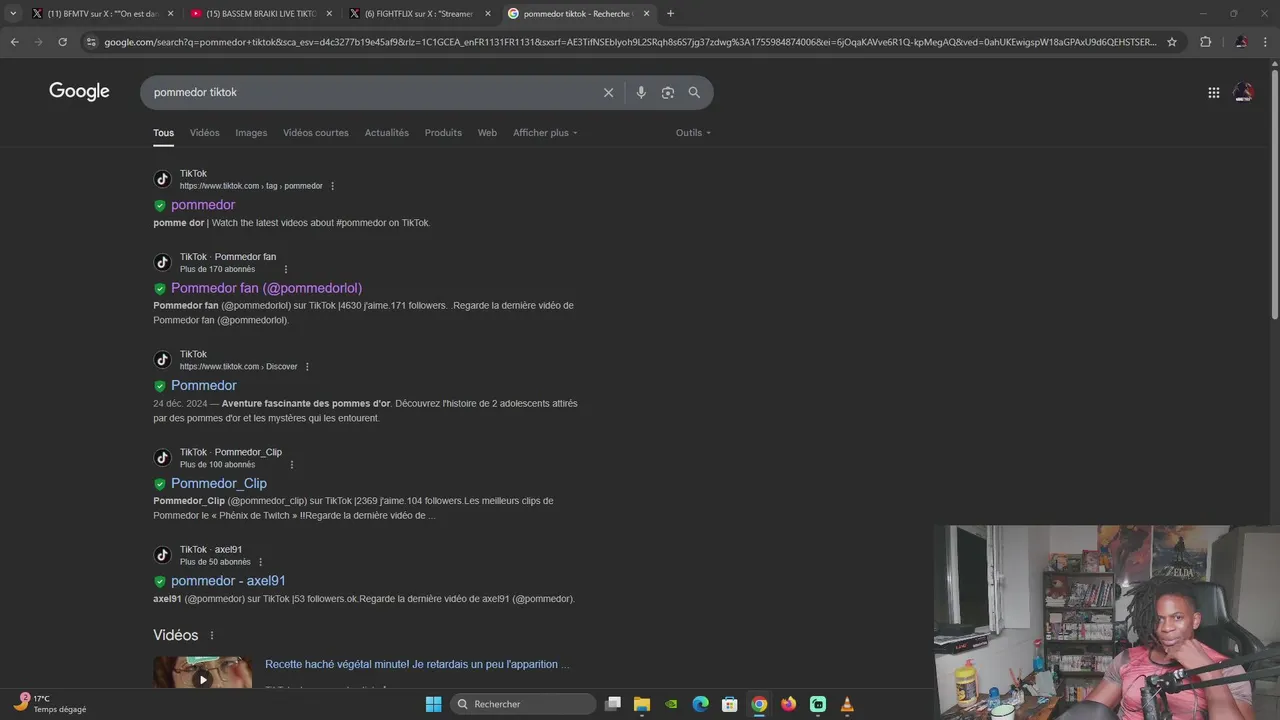The height and width of the screenshot is (720, 1280).
Task: View site information icon in address bar
Action: [x=91, y=42]
